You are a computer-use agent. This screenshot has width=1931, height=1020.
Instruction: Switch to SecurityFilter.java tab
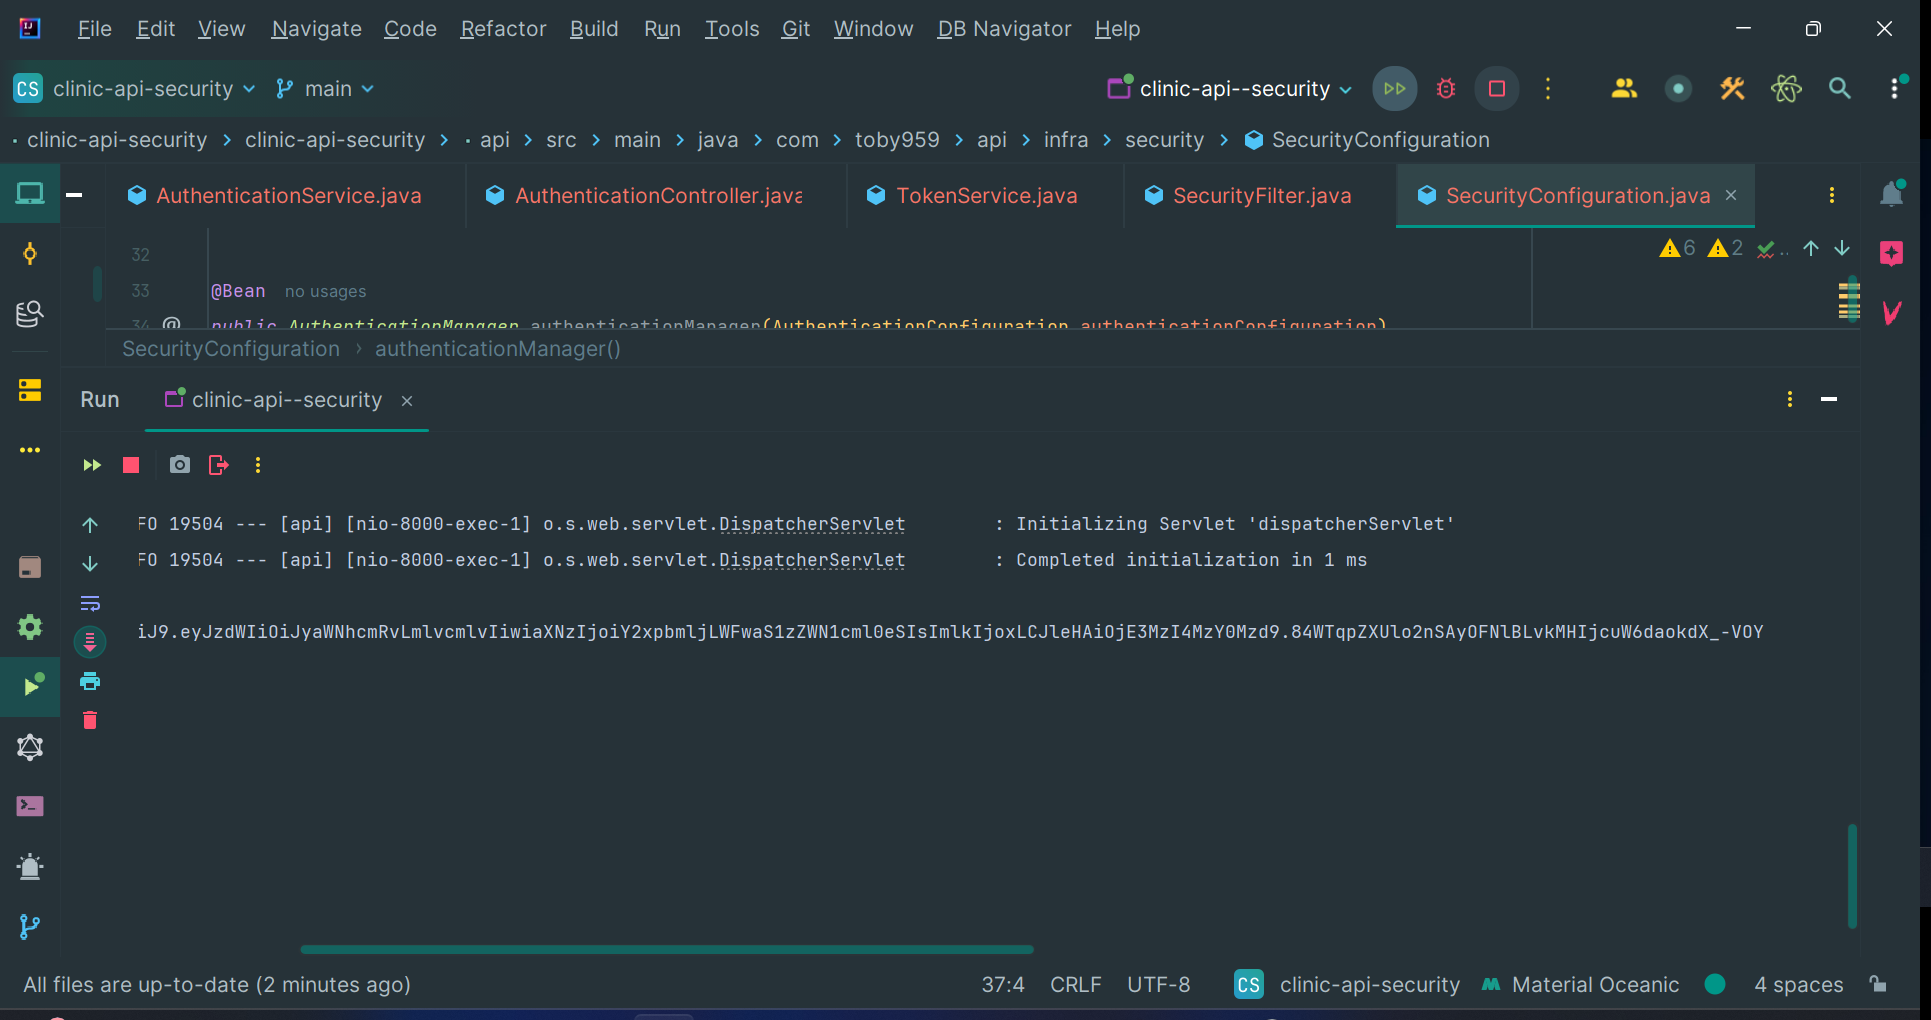coord(1248,196)
